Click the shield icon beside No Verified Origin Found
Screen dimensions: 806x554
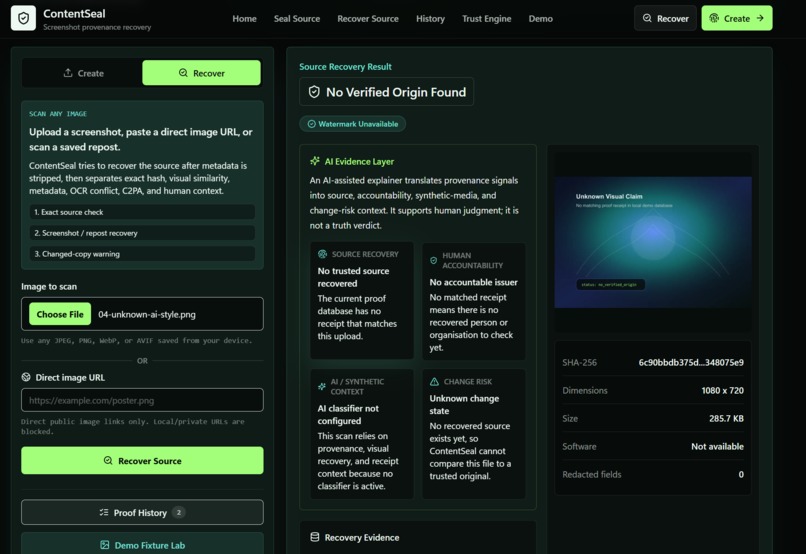[314, 92]
